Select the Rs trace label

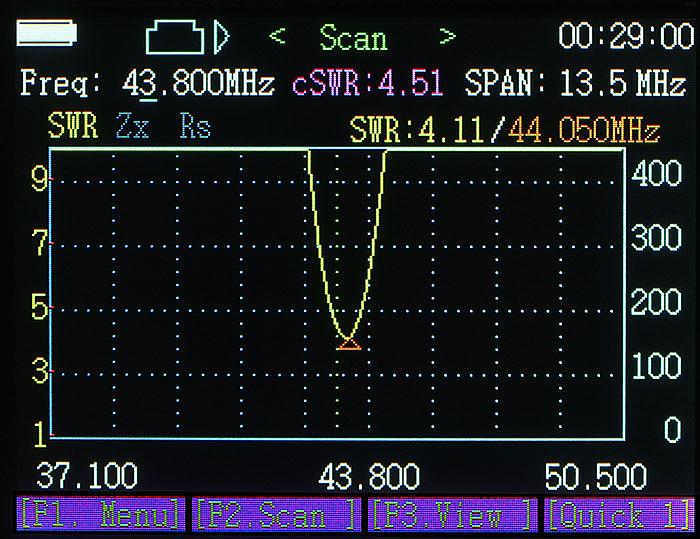pos(195,125)
